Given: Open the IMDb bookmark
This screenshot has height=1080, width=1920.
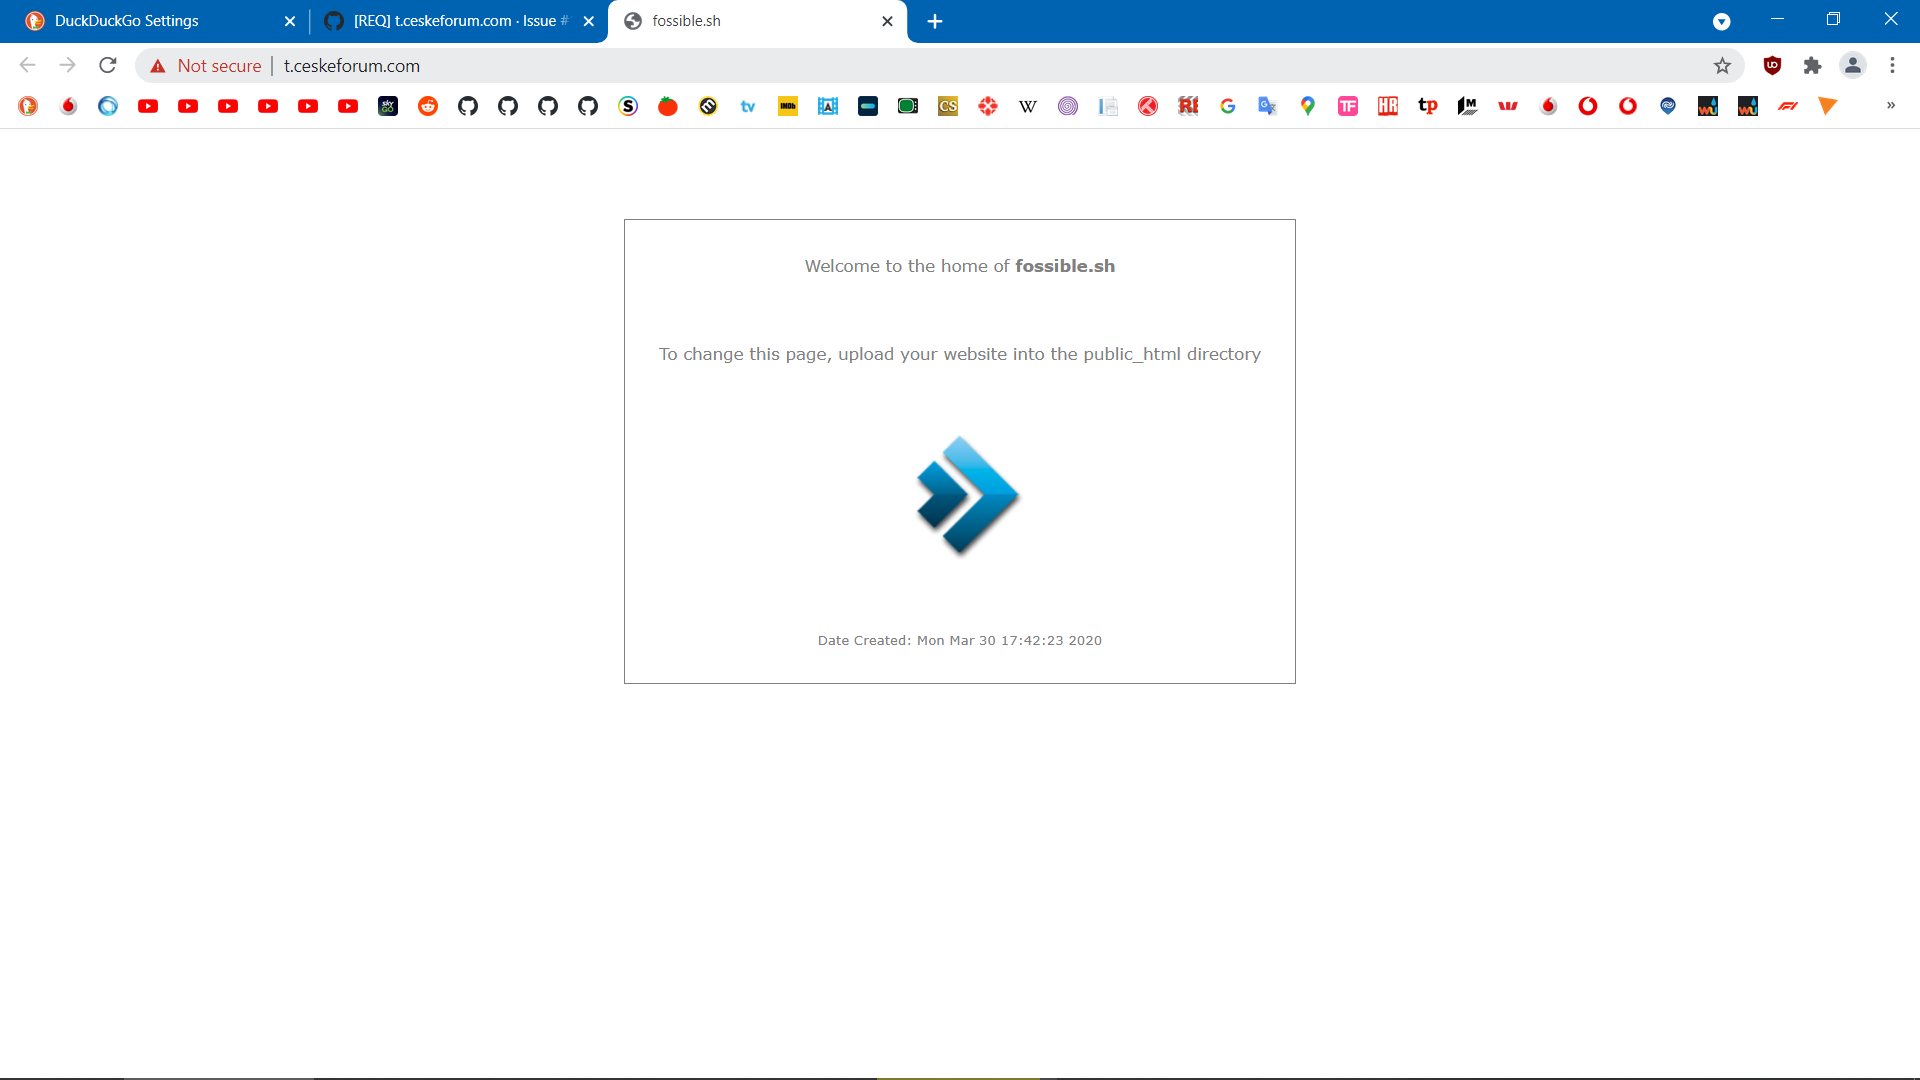Looking at the screenshot, I should coord(788,106).
